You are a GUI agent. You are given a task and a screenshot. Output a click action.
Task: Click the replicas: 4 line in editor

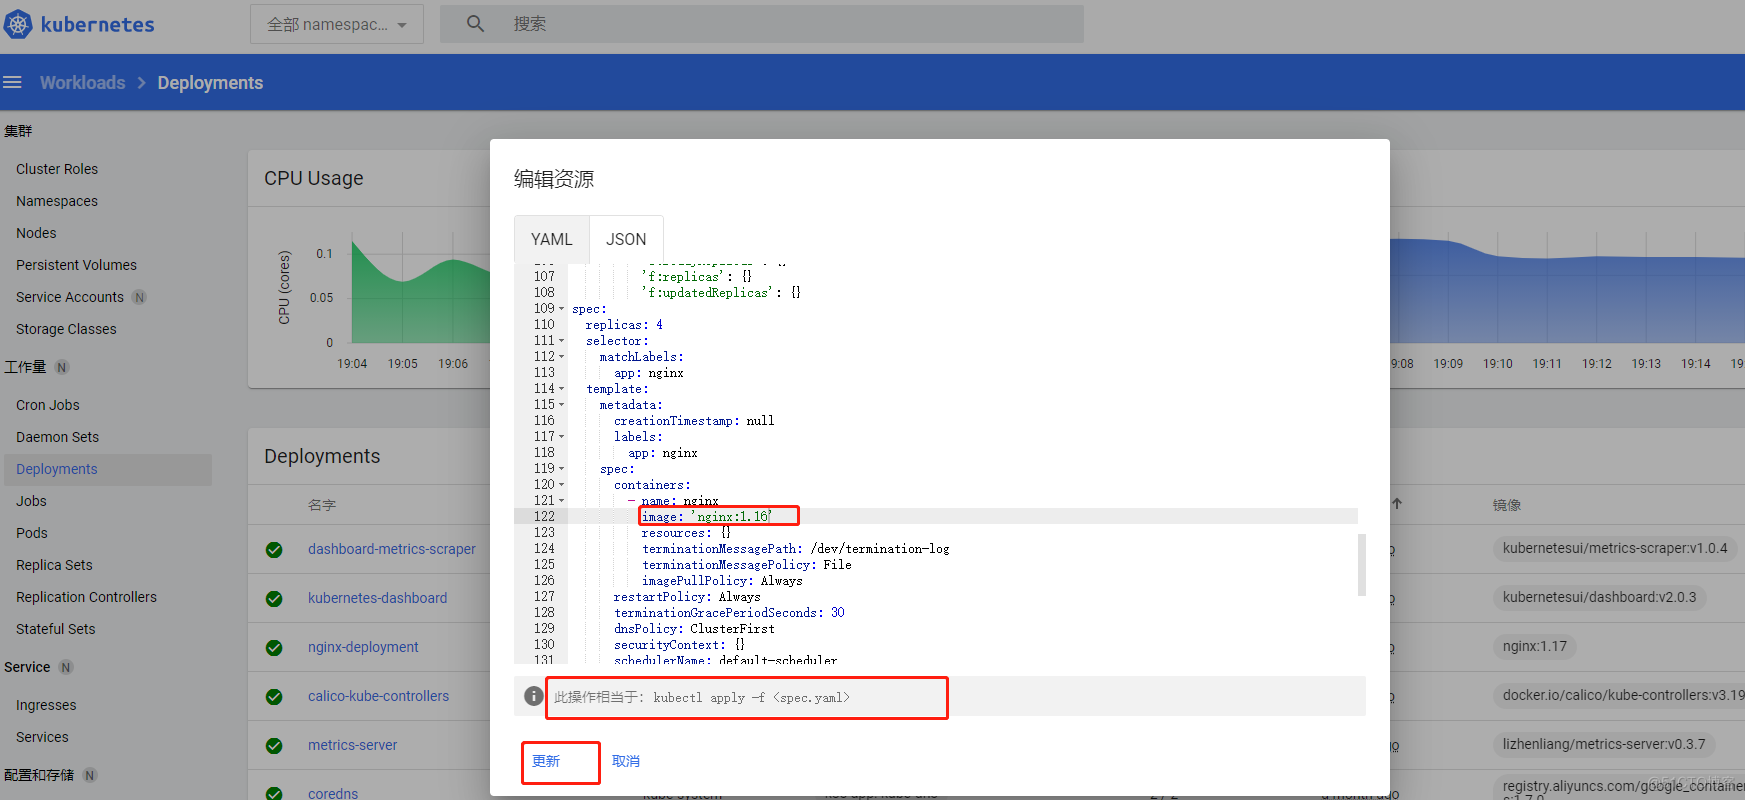[624, 325]
